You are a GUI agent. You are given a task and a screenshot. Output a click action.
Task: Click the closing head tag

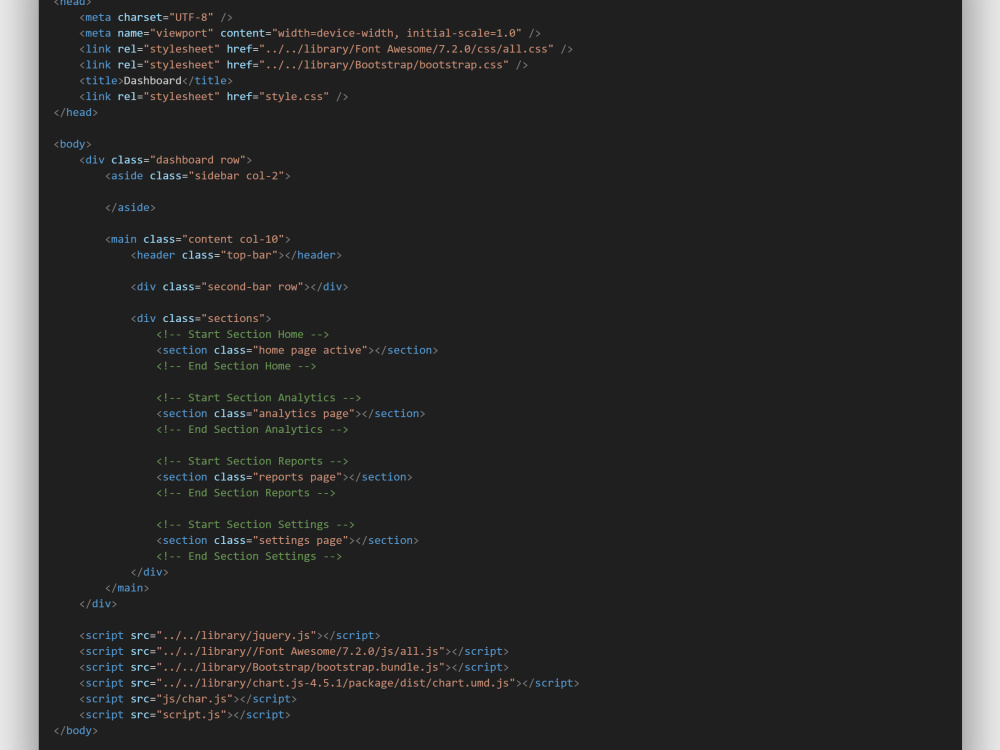click(76, 112)
